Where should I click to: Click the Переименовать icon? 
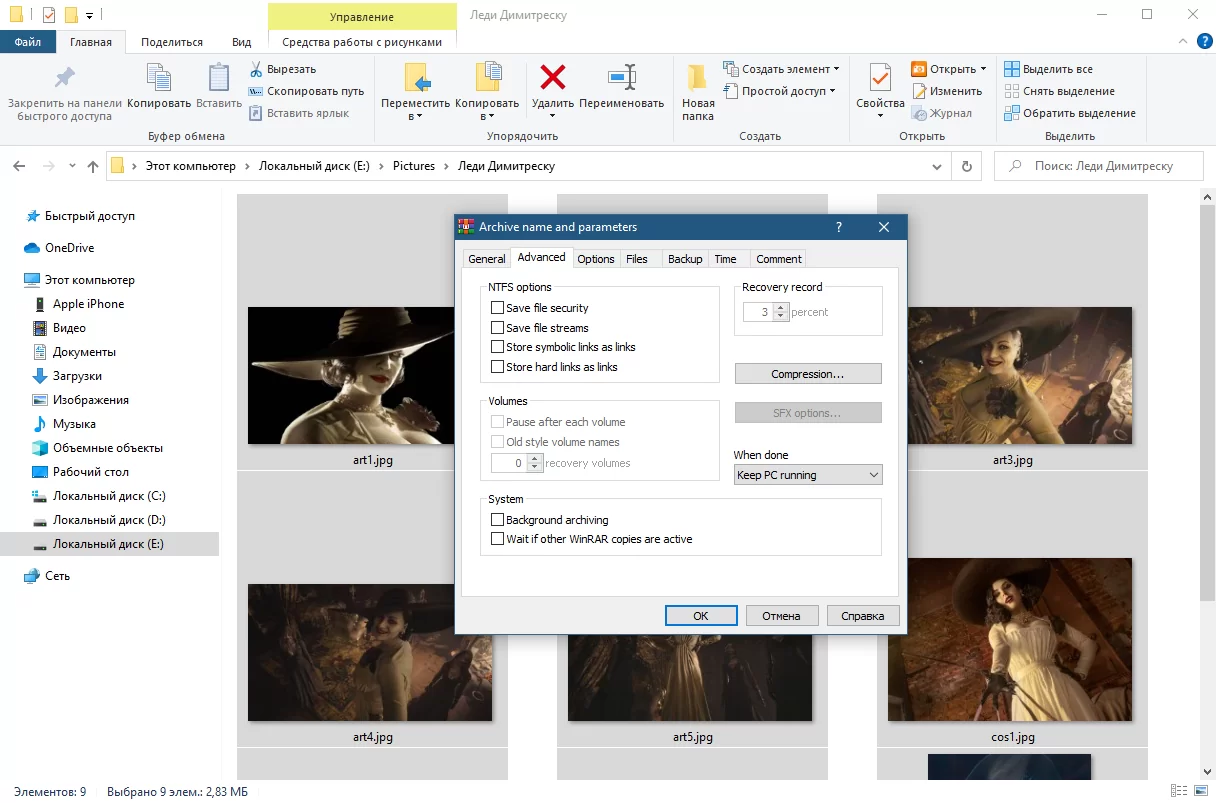[x=622, y=77]
